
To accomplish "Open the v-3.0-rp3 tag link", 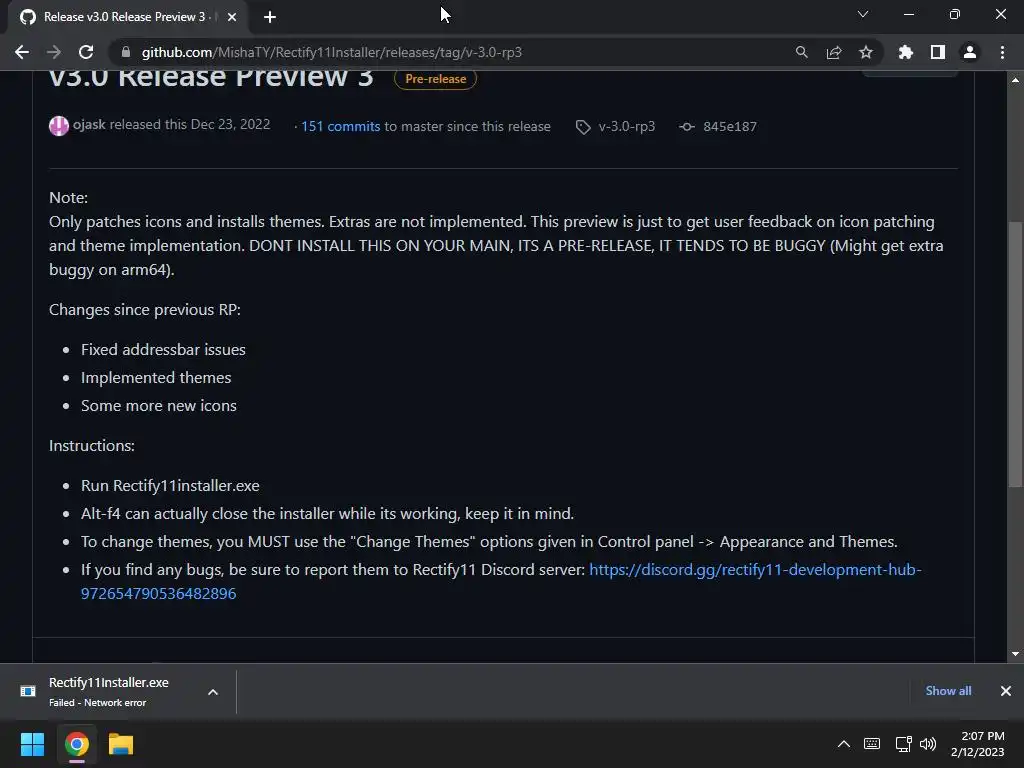I will point(626,126).
